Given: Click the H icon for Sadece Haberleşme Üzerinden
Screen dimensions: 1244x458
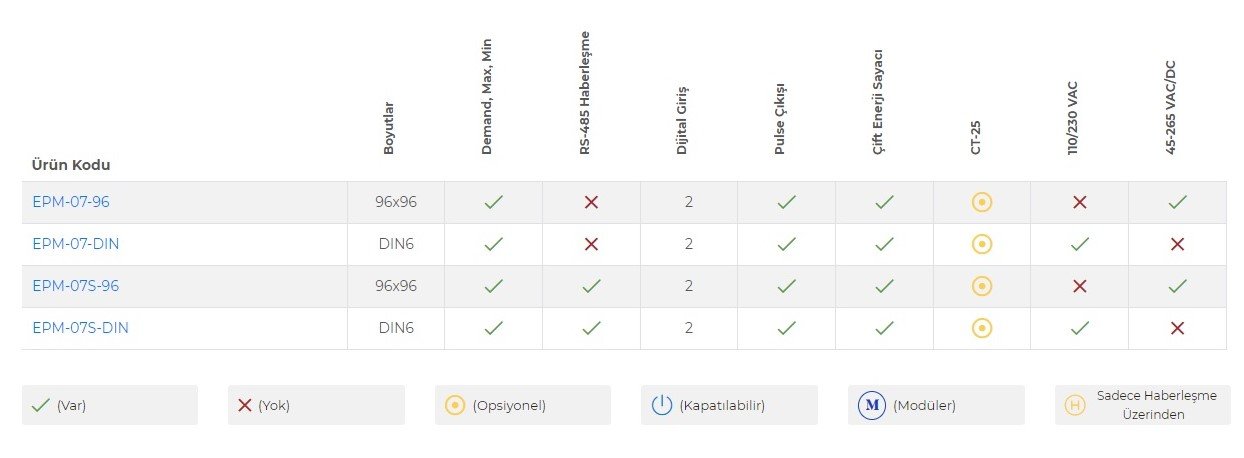Looking at the screenshot, I should pos(1075,405).
